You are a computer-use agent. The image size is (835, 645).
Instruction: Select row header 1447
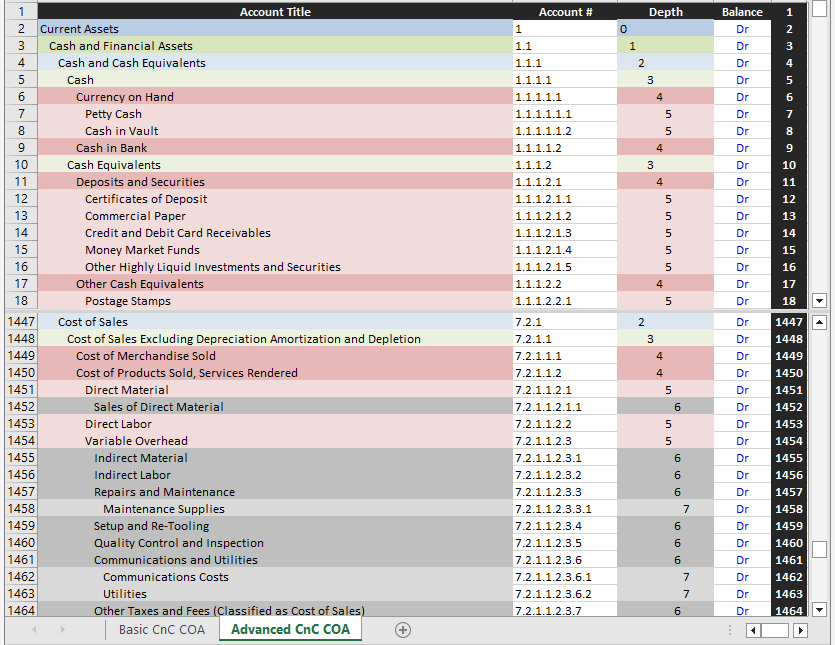[x=21, y=322]
